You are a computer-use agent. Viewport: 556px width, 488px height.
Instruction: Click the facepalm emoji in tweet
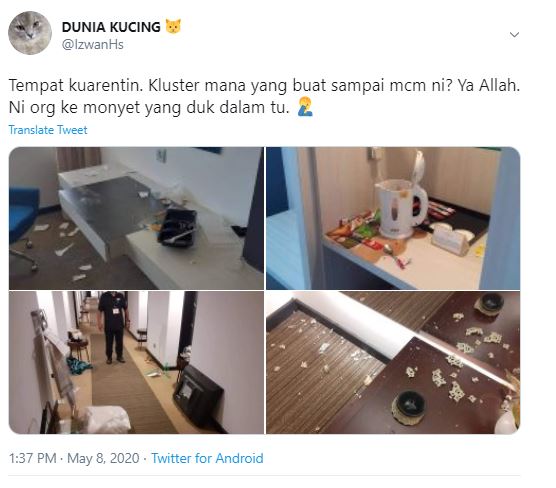click(305, 107)
